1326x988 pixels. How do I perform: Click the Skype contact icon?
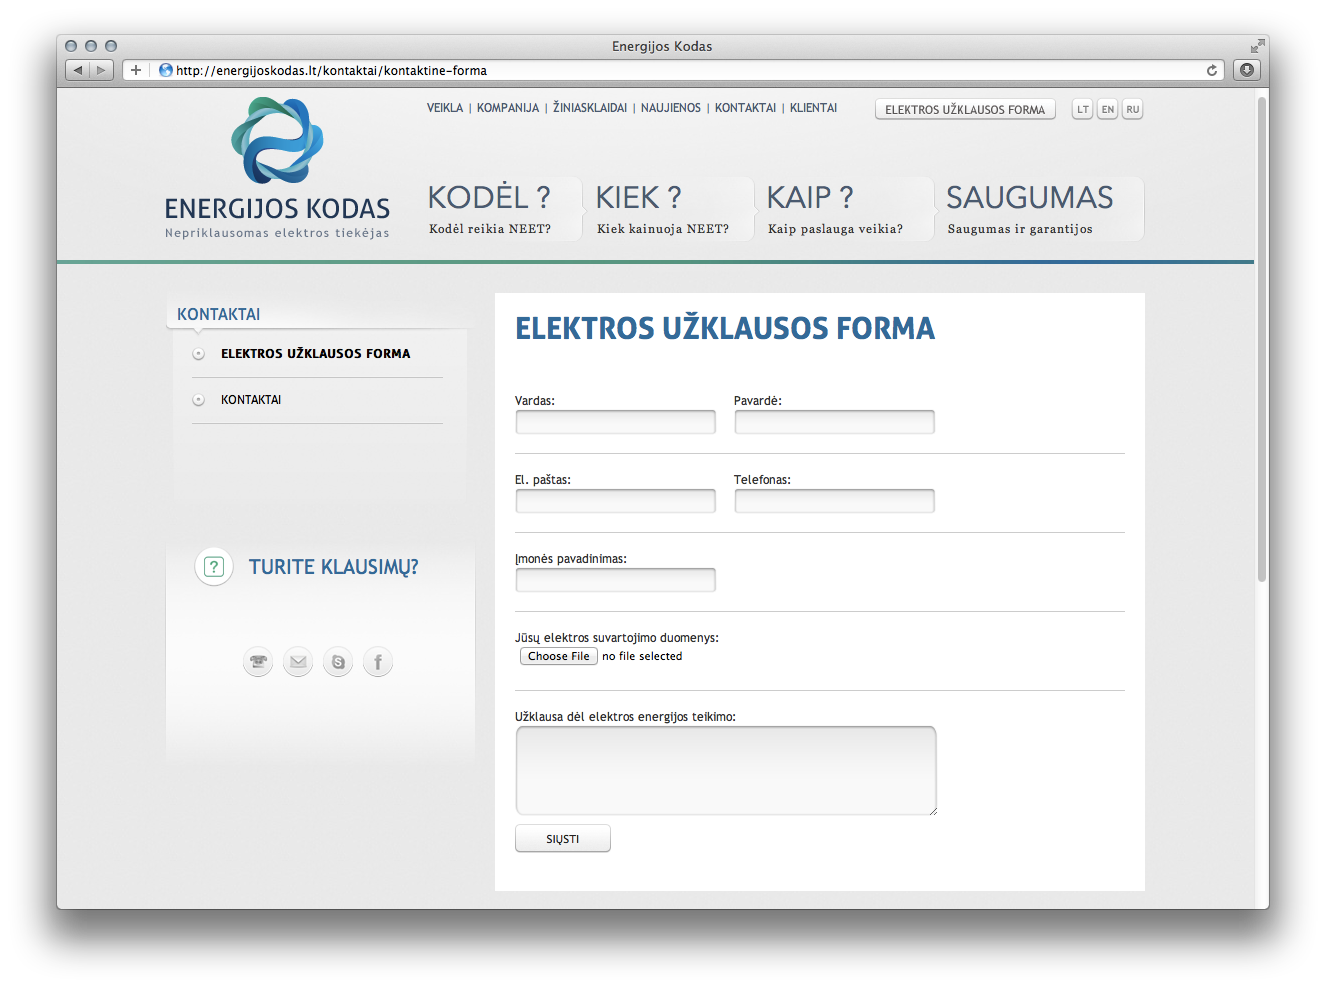[338, 662]
